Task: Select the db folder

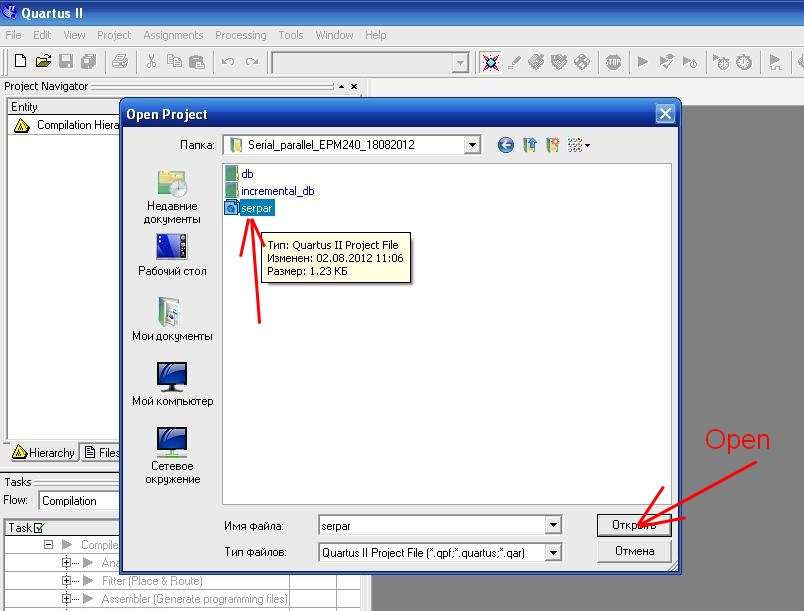Action: 239,174
